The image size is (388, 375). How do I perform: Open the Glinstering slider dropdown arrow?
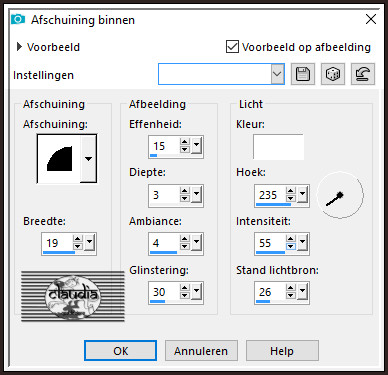pos(196,291)
